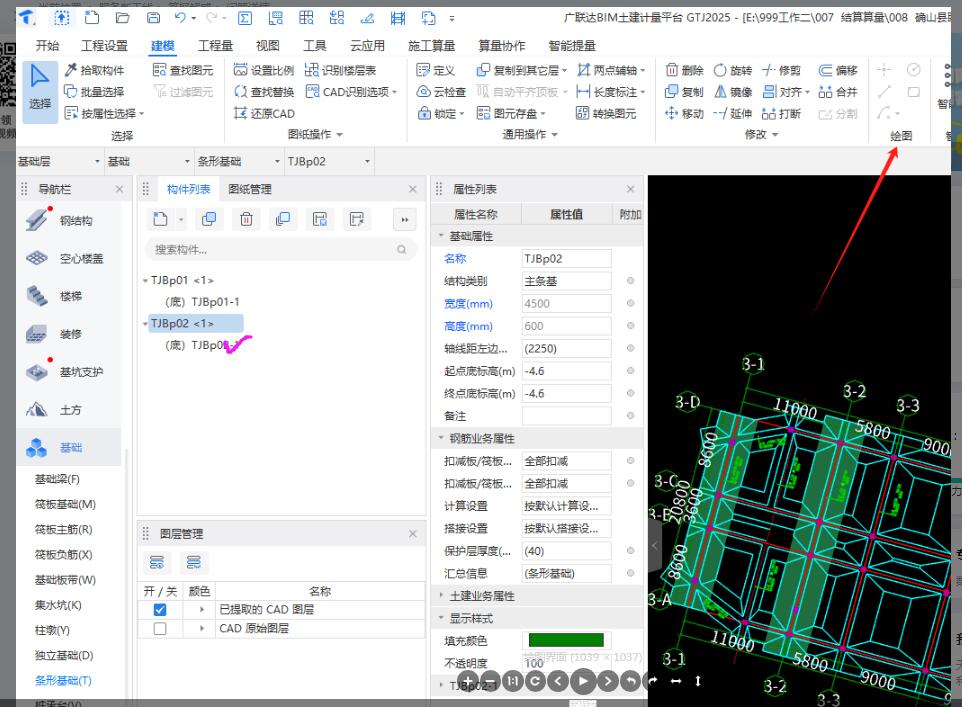Click 还原CAD restore tool
The image size is (962, 707).
click(264, 114)
